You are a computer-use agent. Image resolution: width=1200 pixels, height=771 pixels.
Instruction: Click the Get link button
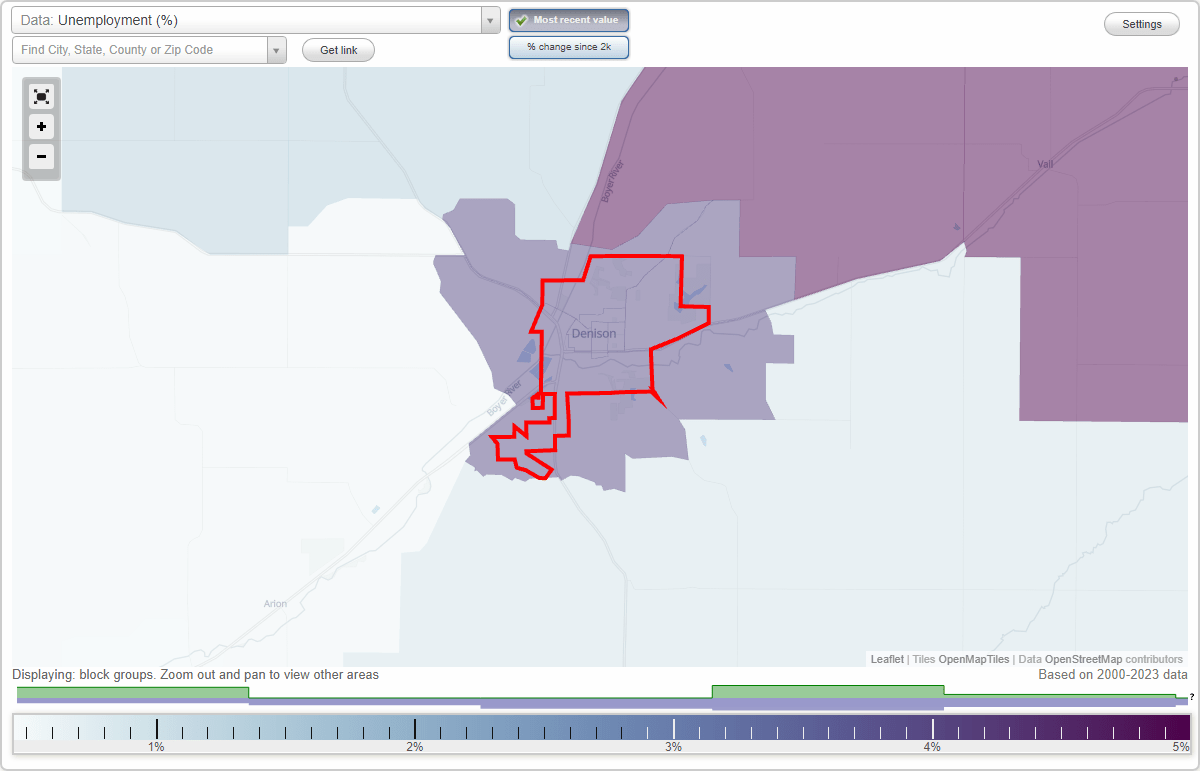click(337, 49)
